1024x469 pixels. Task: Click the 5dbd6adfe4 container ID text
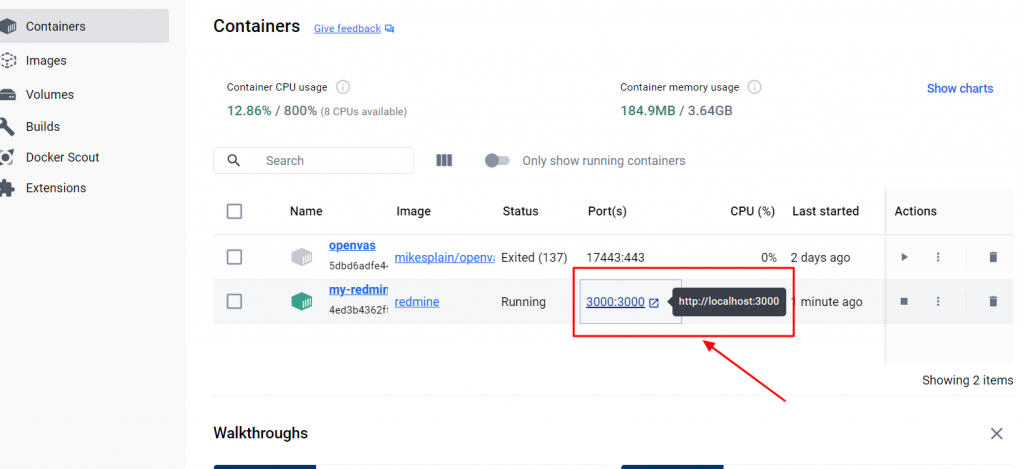(359, 266)
